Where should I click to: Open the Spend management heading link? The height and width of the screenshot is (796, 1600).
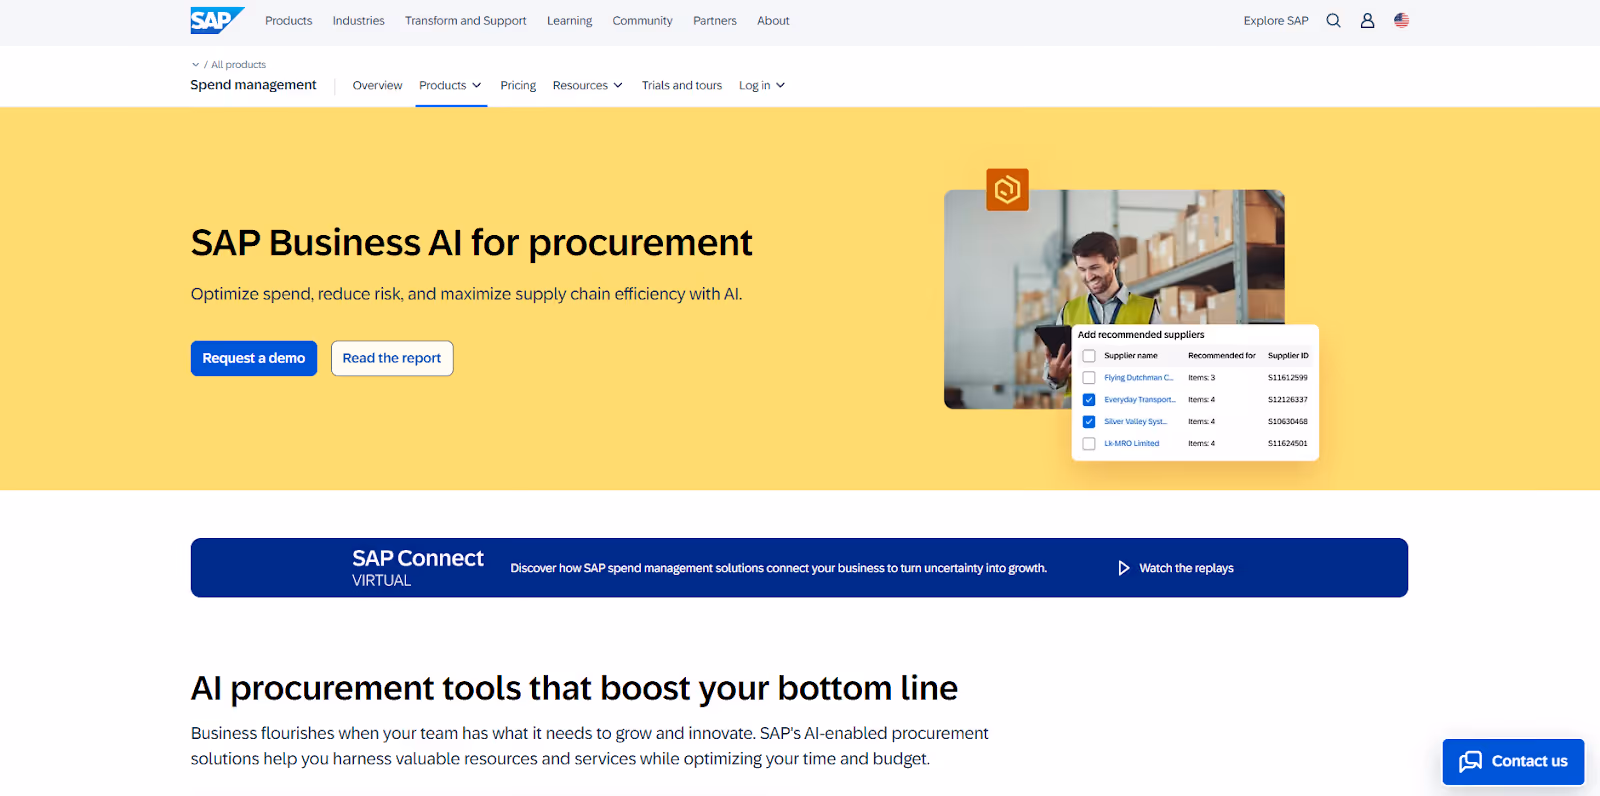253,85
